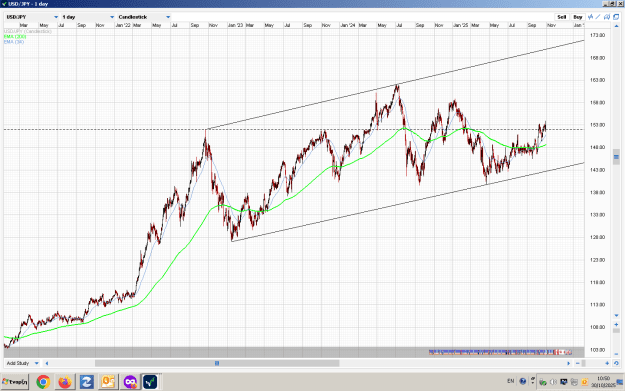Click the Jan '22 time axis label

click(123, 25)
